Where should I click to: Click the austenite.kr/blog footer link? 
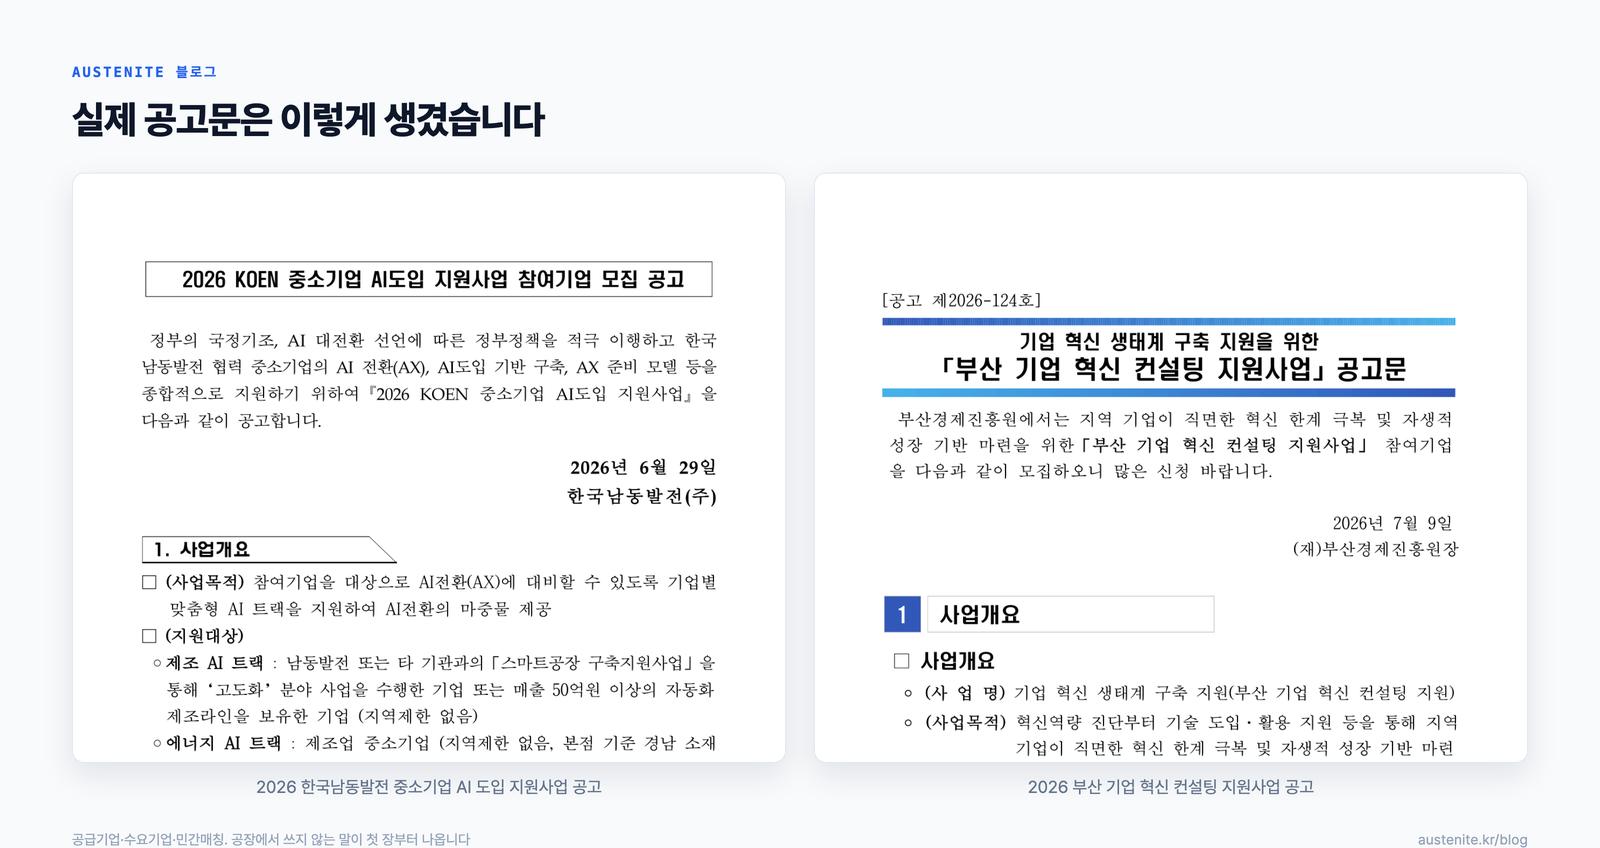click(x=1472, y=840)
